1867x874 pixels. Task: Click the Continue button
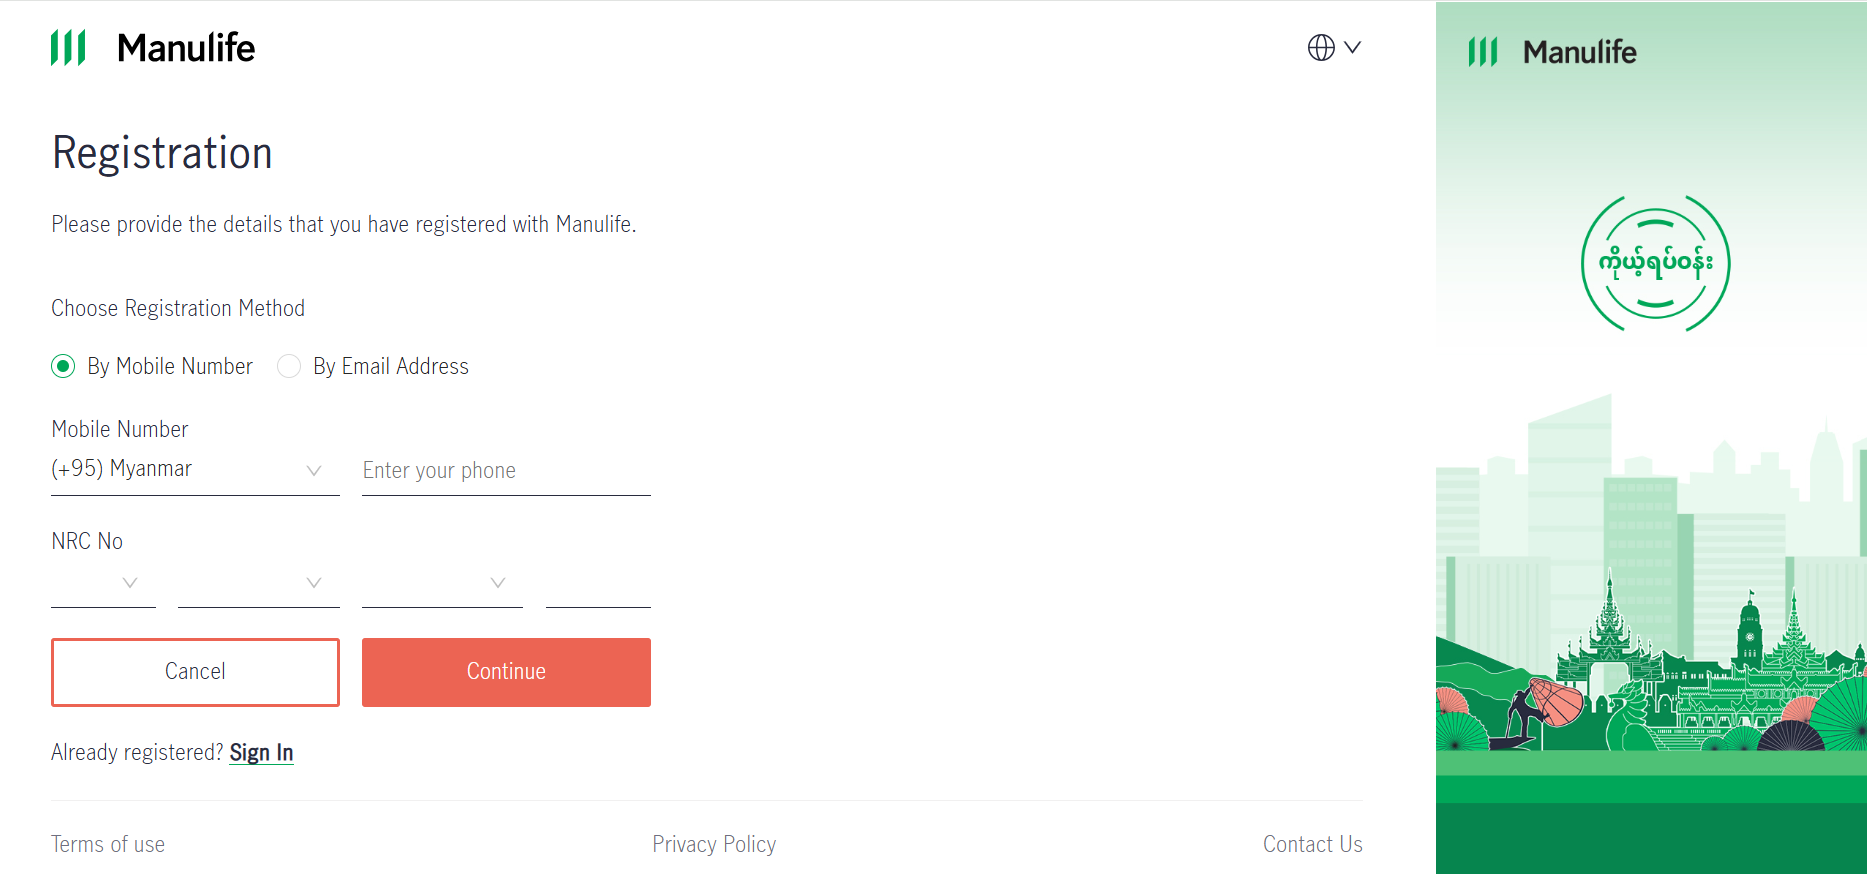(x=506, y=672)
